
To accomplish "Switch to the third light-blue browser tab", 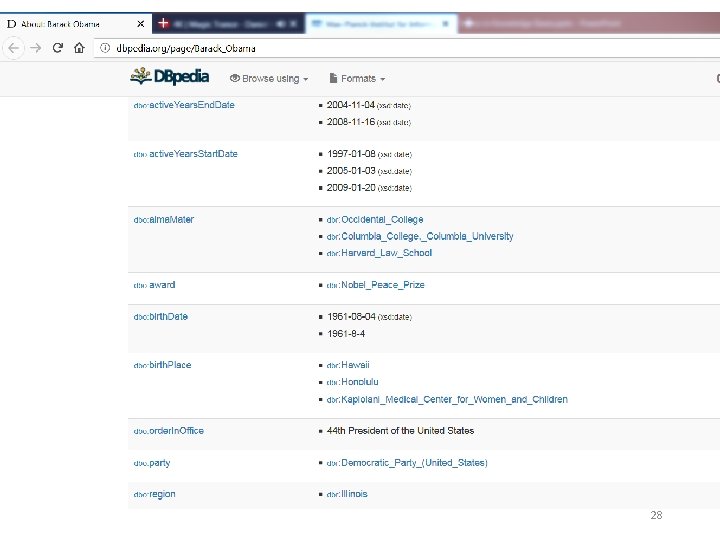I will [x=381, y=23].
